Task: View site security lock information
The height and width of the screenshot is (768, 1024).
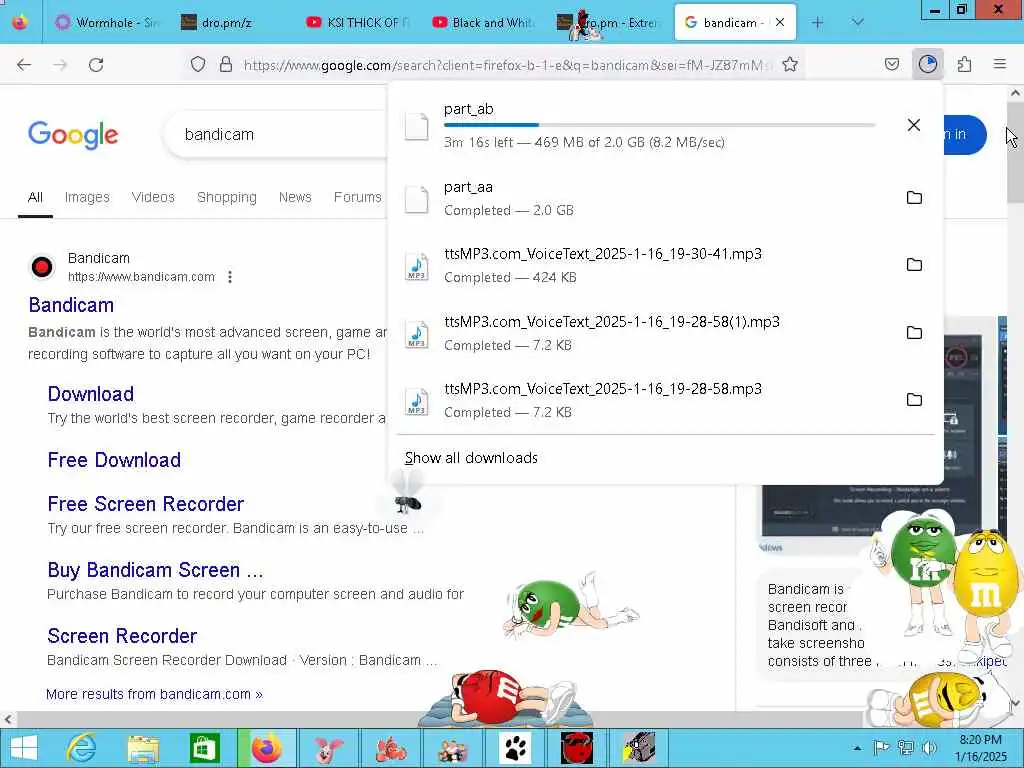Action: [x=226, y=64]
